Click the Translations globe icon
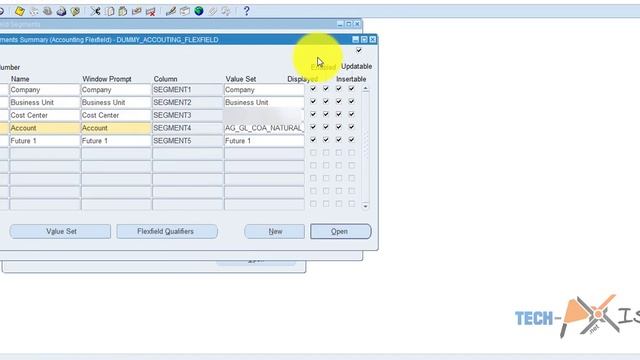Screen dimensions: 640x360 tap(199, 11)
